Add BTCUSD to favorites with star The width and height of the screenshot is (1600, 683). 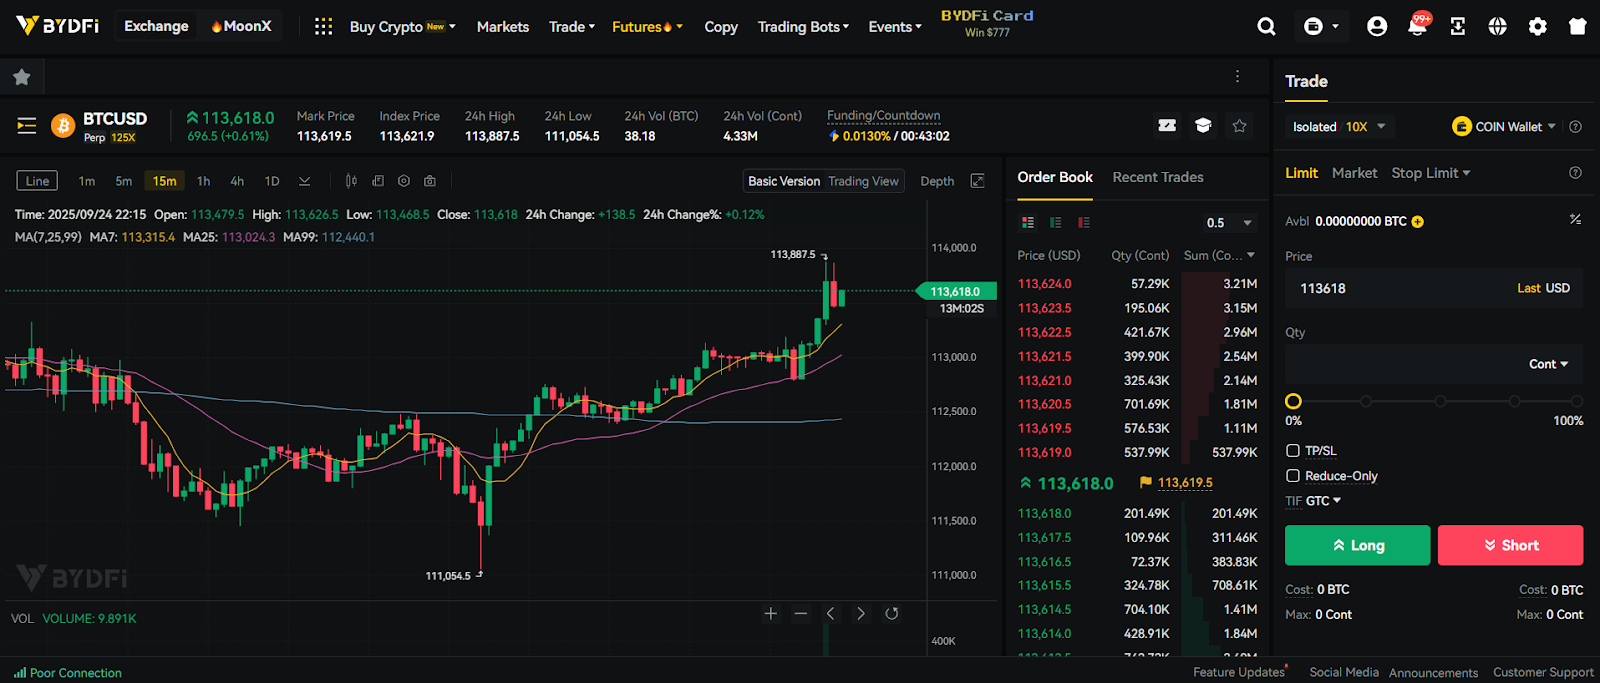click(1239, 126)
